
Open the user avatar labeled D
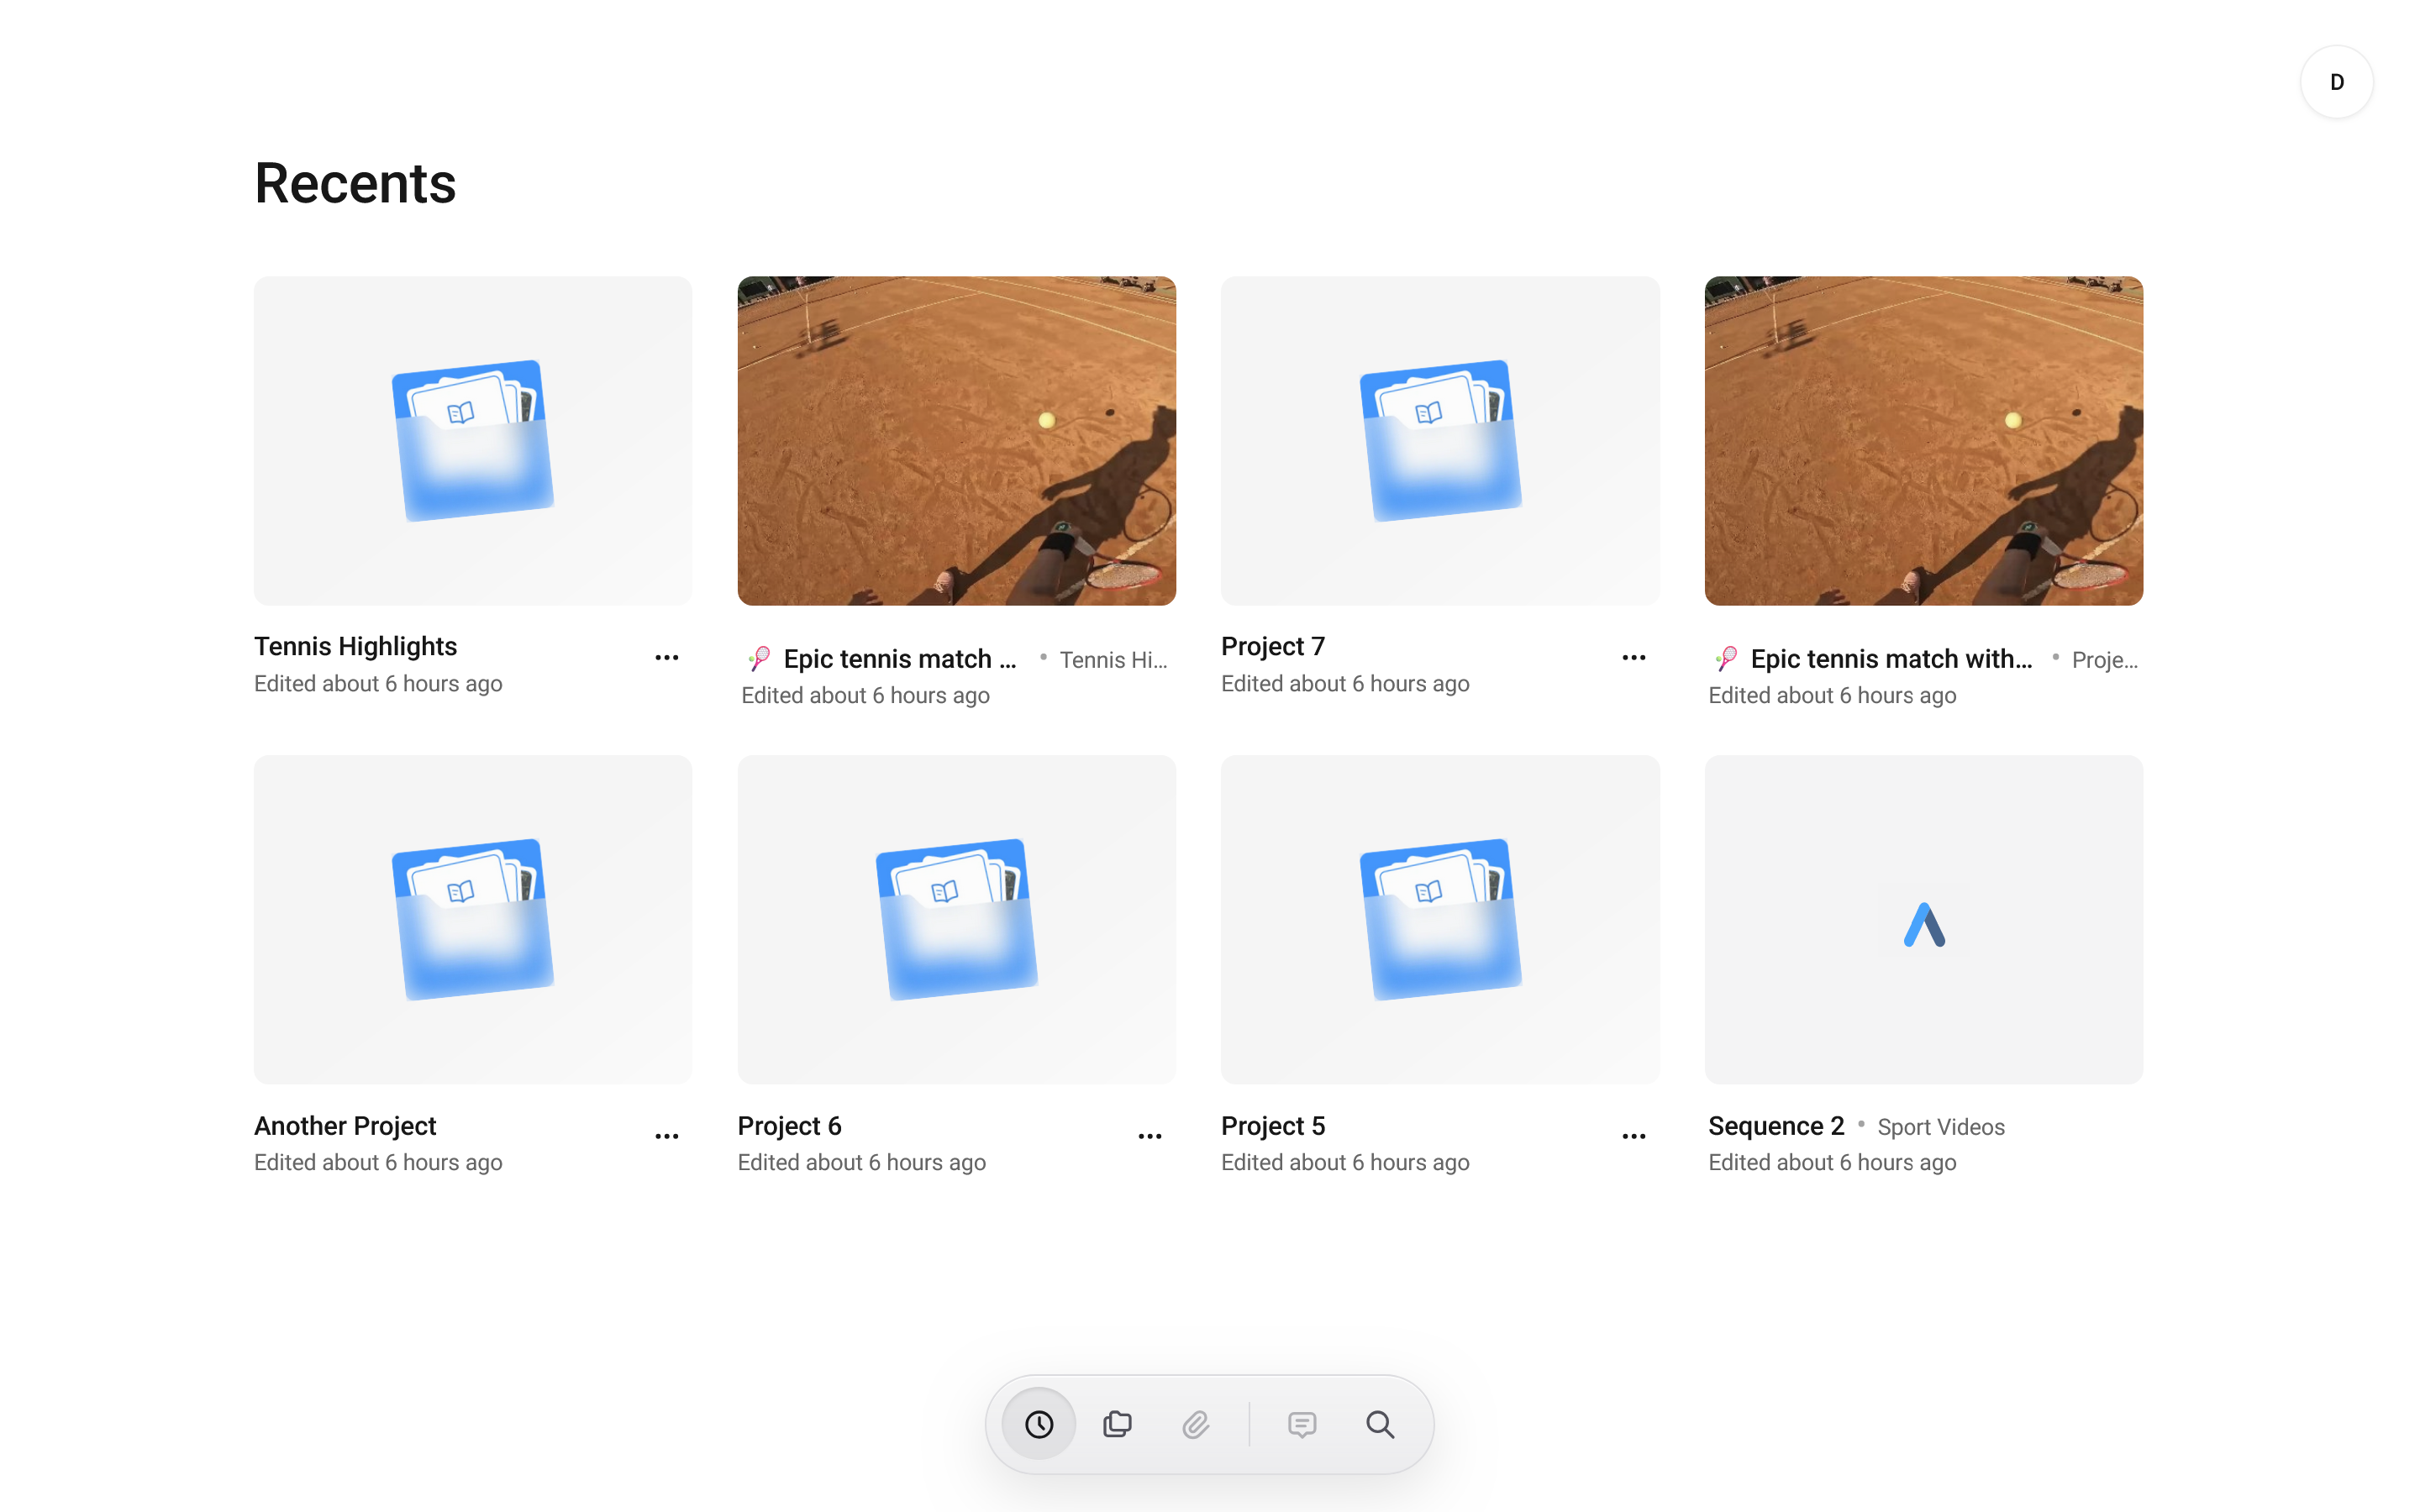(2337, 82)
